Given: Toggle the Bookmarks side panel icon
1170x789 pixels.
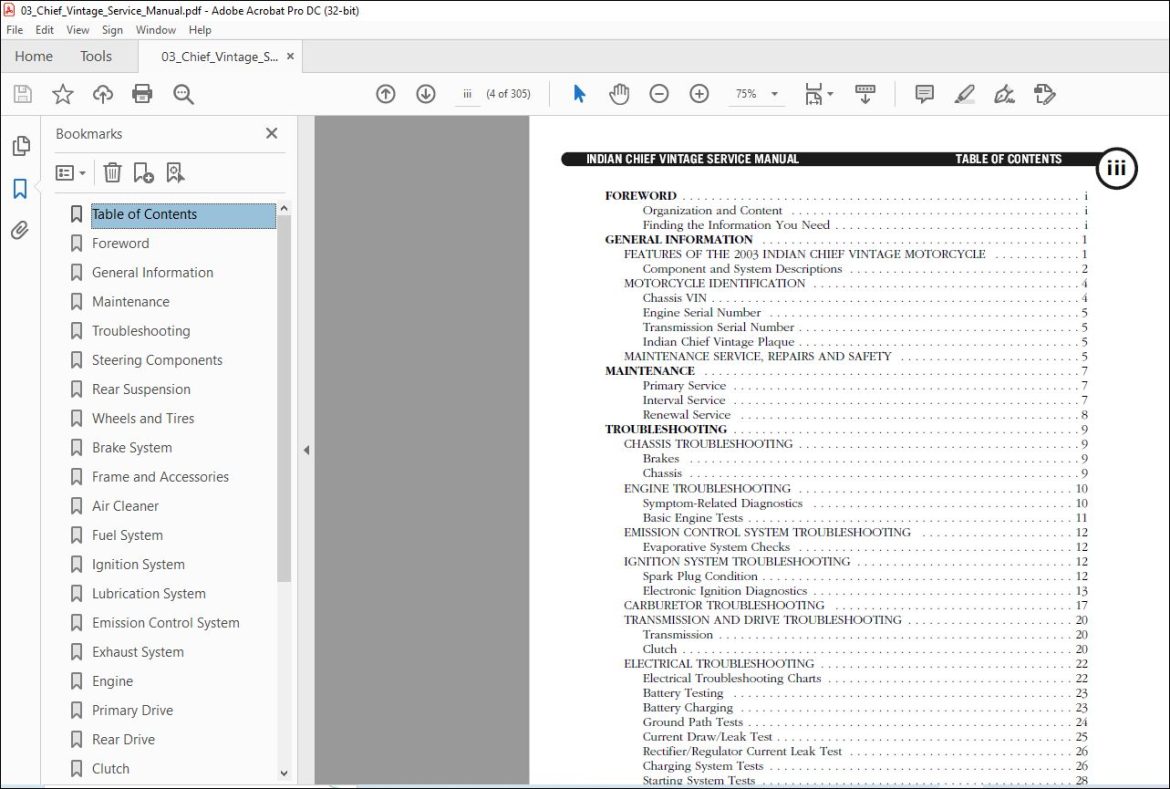Looking at the screenshot, I should 20,188.
